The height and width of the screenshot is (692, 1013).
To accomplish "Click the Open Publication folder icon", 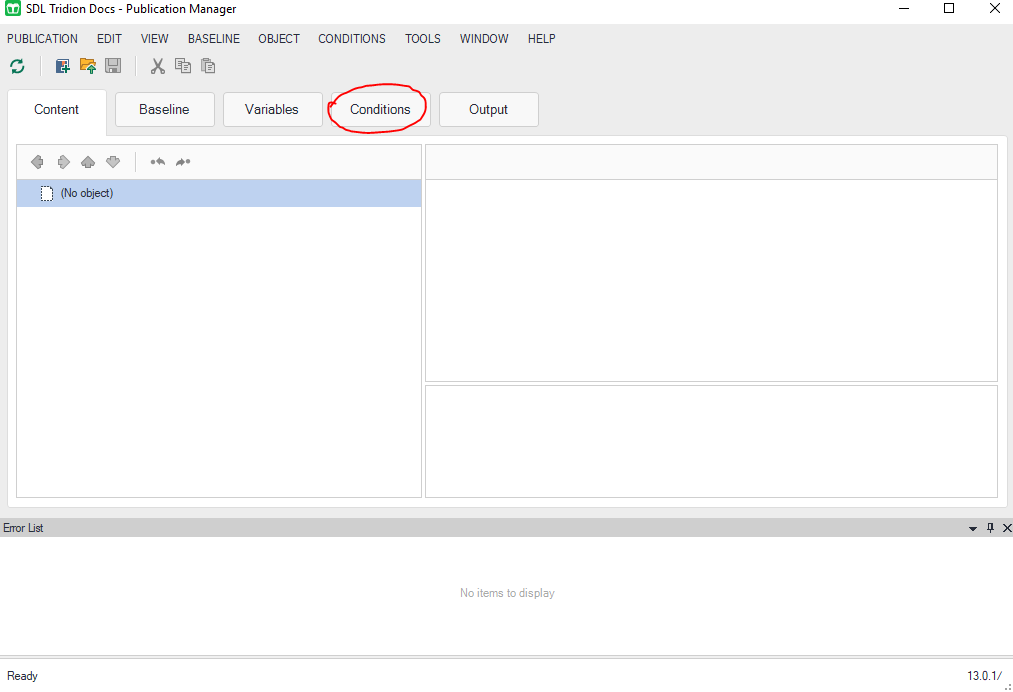I will (x=88, y=67).
